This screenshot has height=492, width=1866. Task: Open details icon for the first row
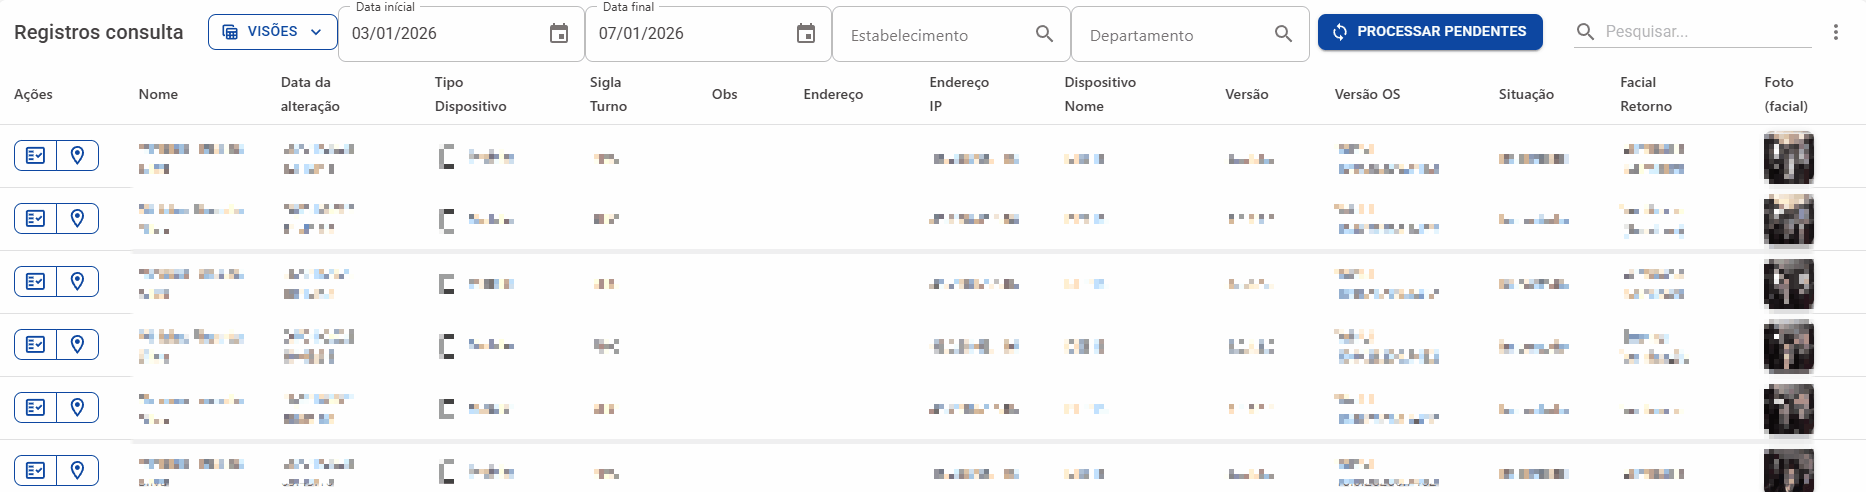click(36, 156)
